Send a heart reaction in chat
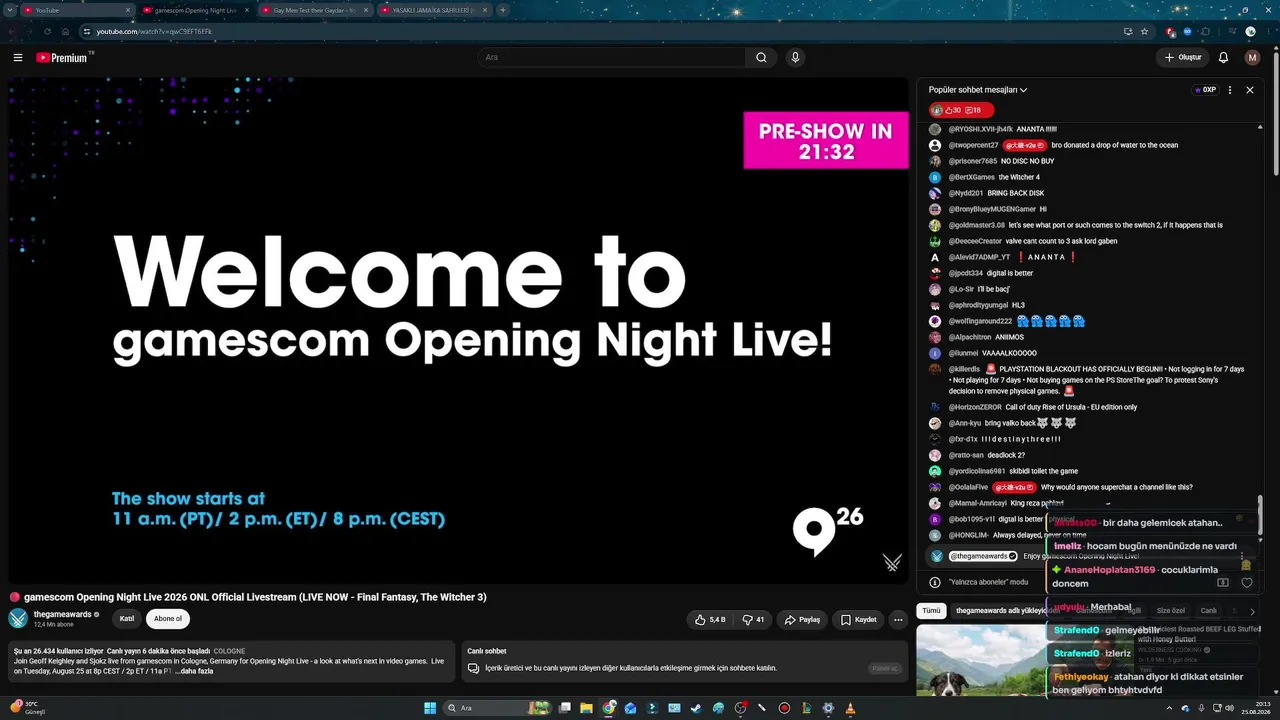This screenshot has width=1280, height=720. 1247,582
